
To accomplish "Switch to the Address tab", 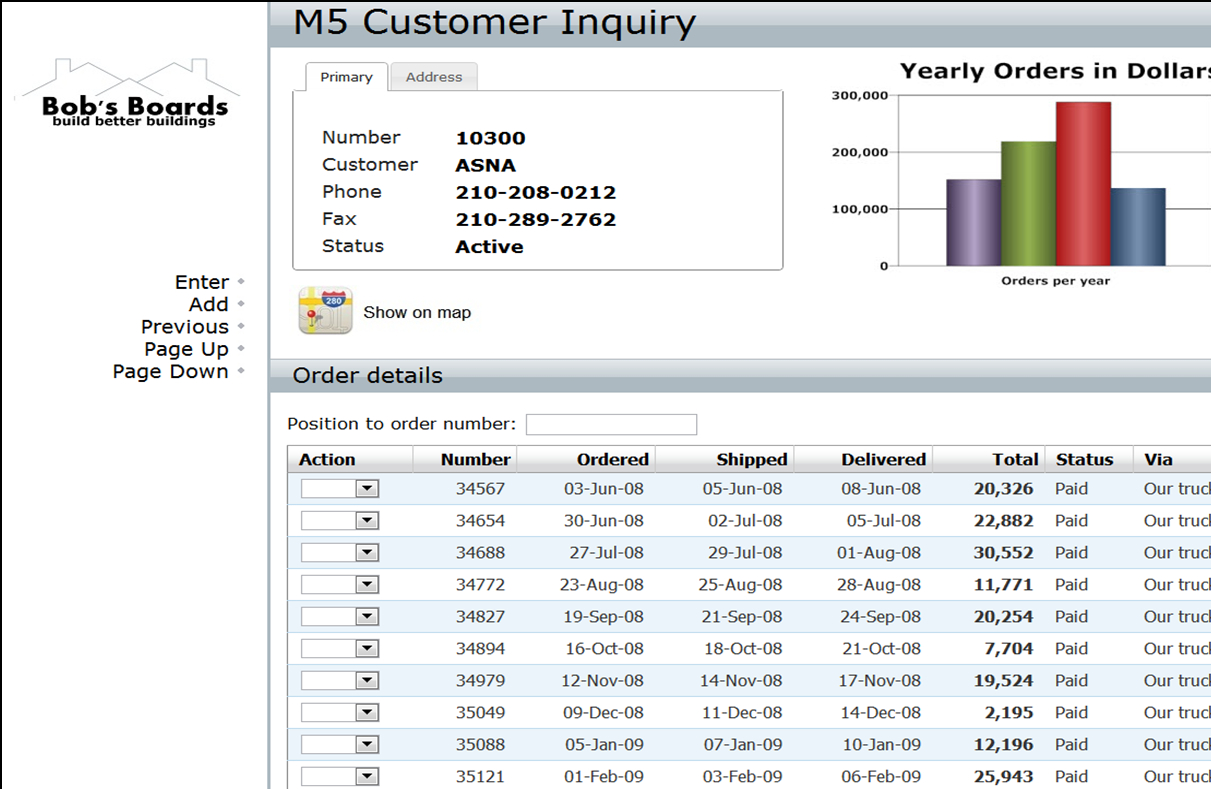I will point(434,77).
